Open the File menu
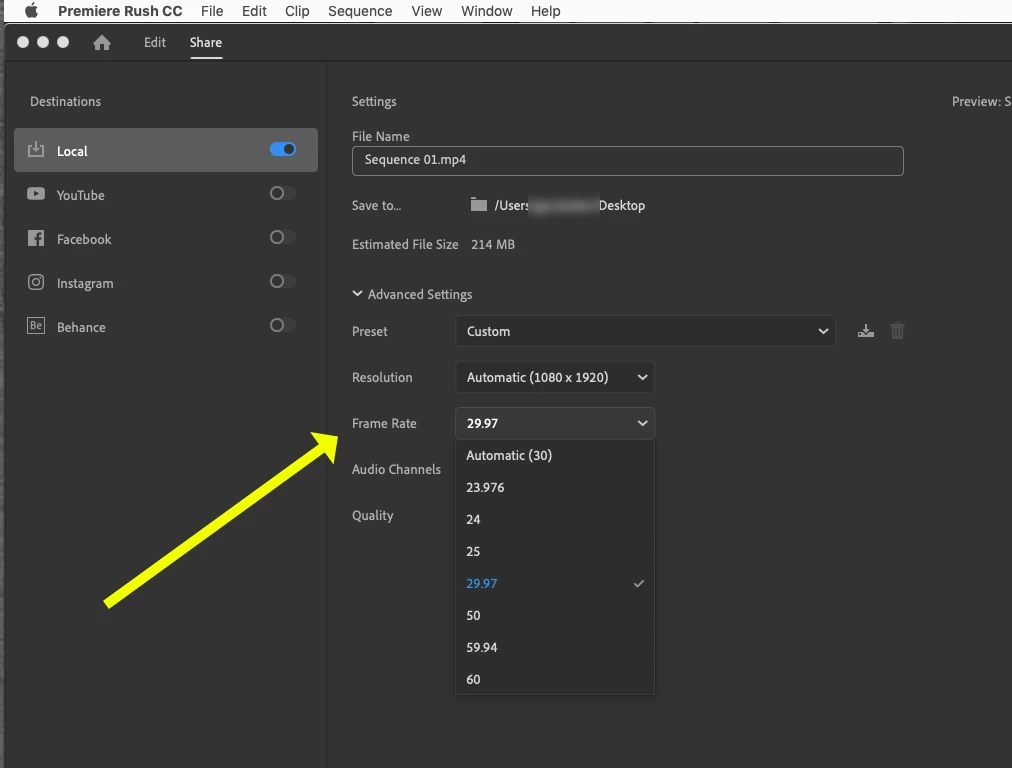 coord(212,11)
